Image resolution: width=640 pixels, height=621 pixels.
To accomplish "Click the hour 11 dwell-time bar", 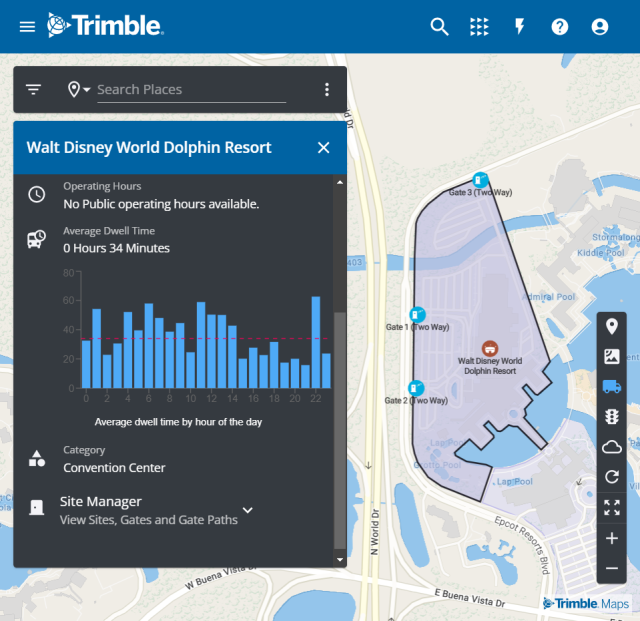I will (201, 345).
